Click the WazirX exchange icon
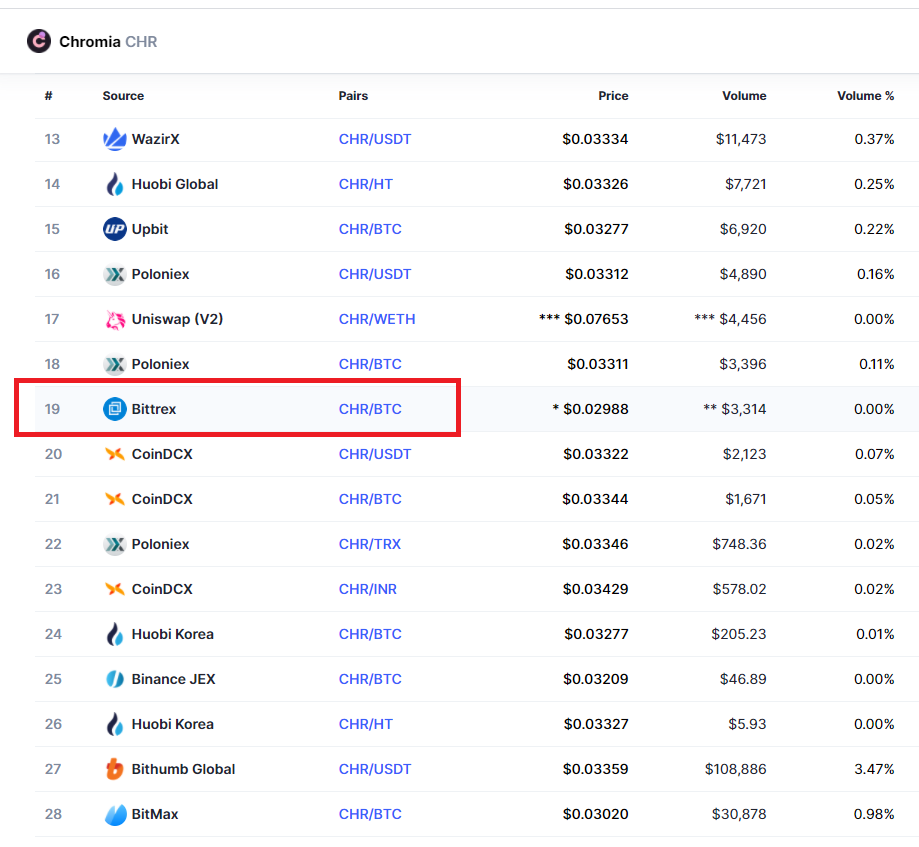 [x=115, y=139]
